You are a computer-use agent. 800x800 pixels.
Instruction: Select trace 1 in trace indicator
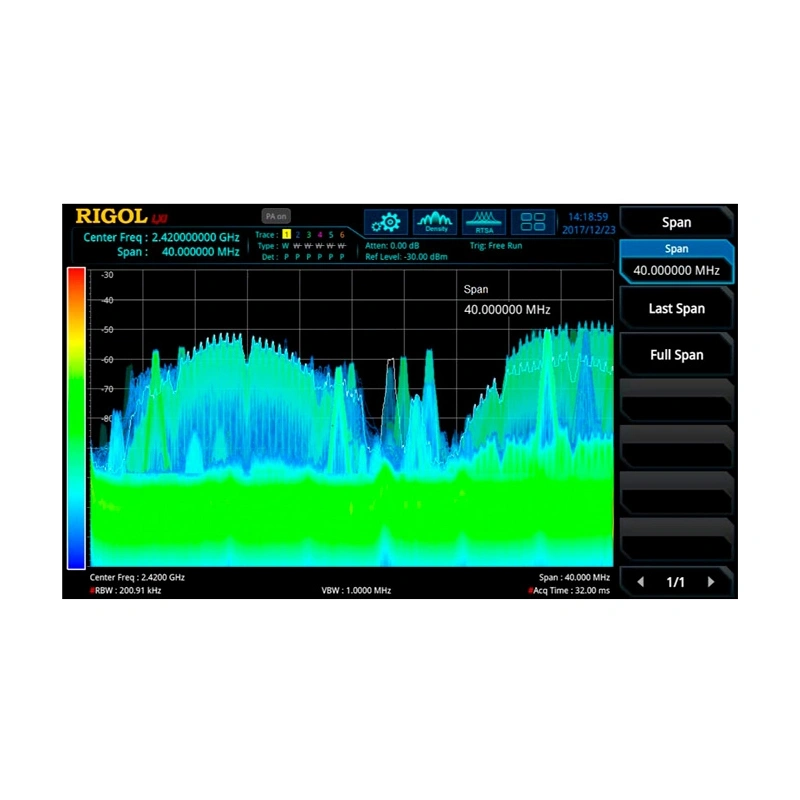coord(285,234)
